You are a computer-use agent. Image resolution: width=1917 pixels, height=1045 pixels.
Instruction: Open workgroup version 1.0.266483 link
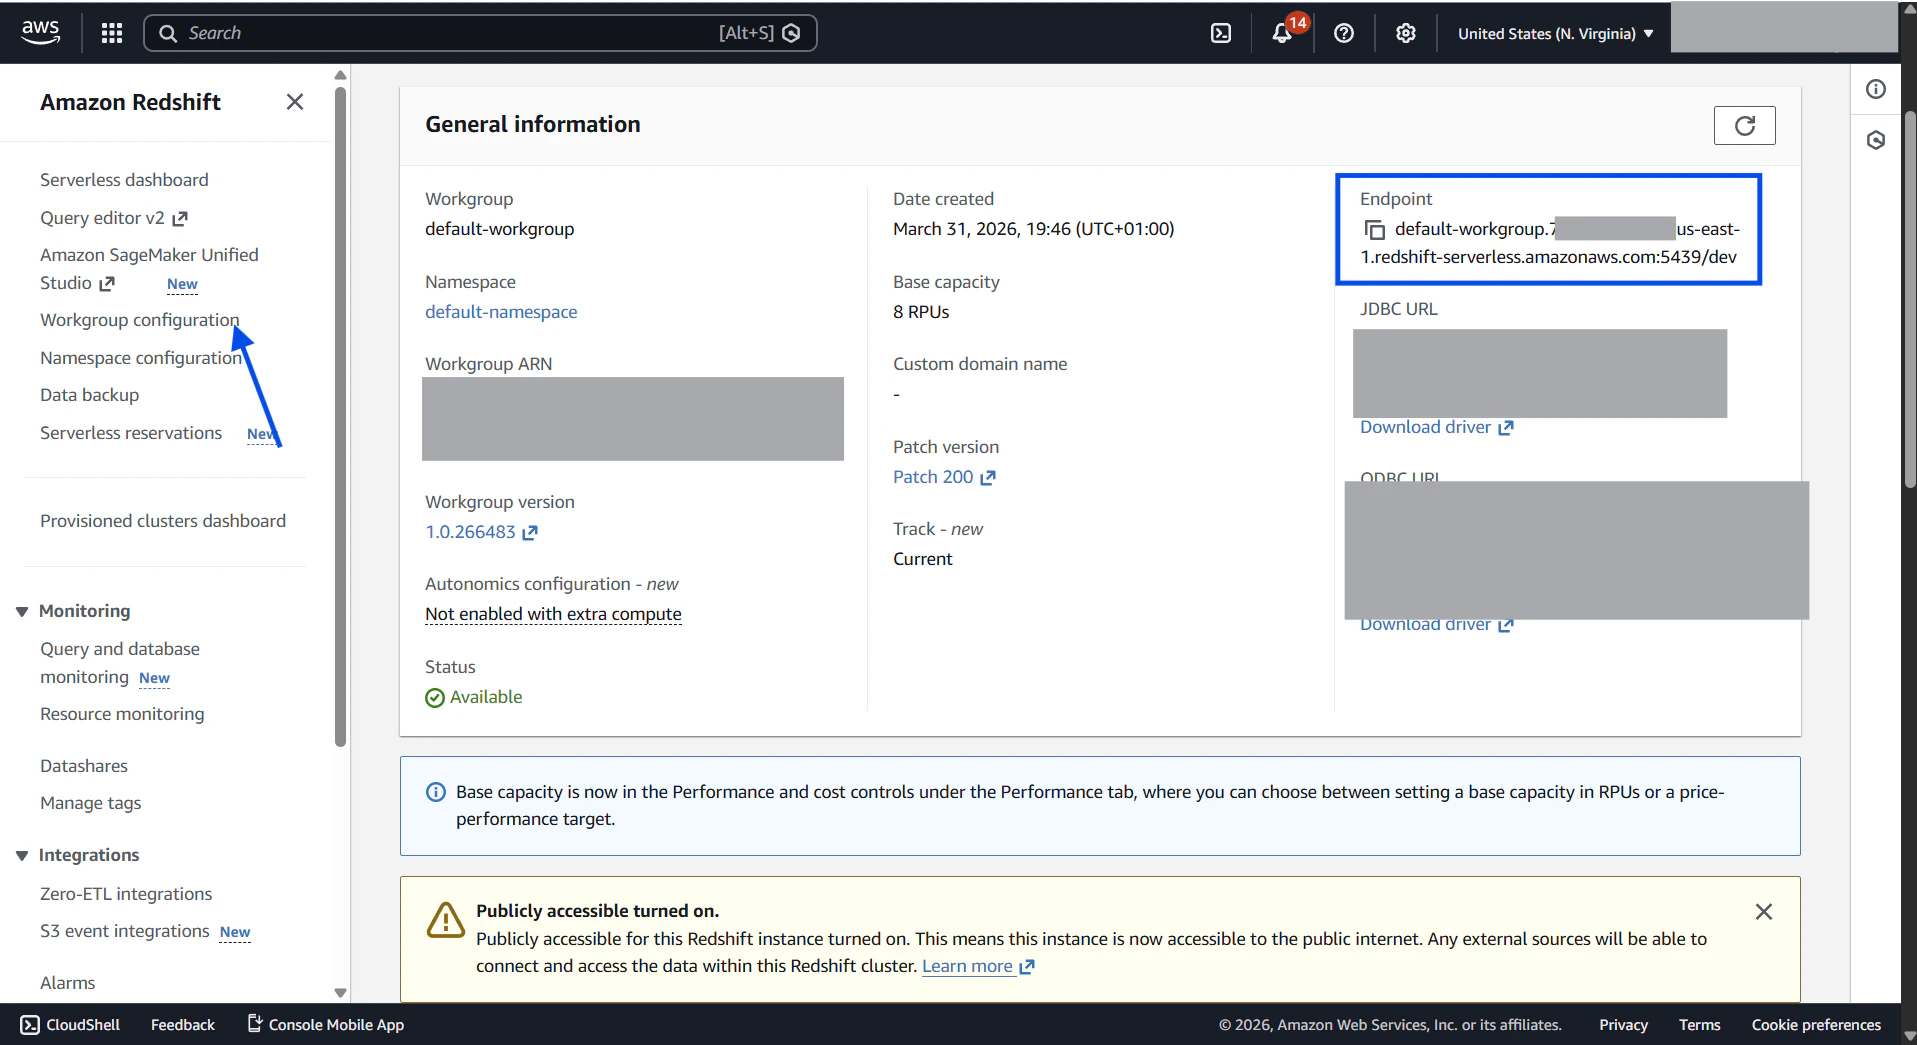(x=481, y=532)
